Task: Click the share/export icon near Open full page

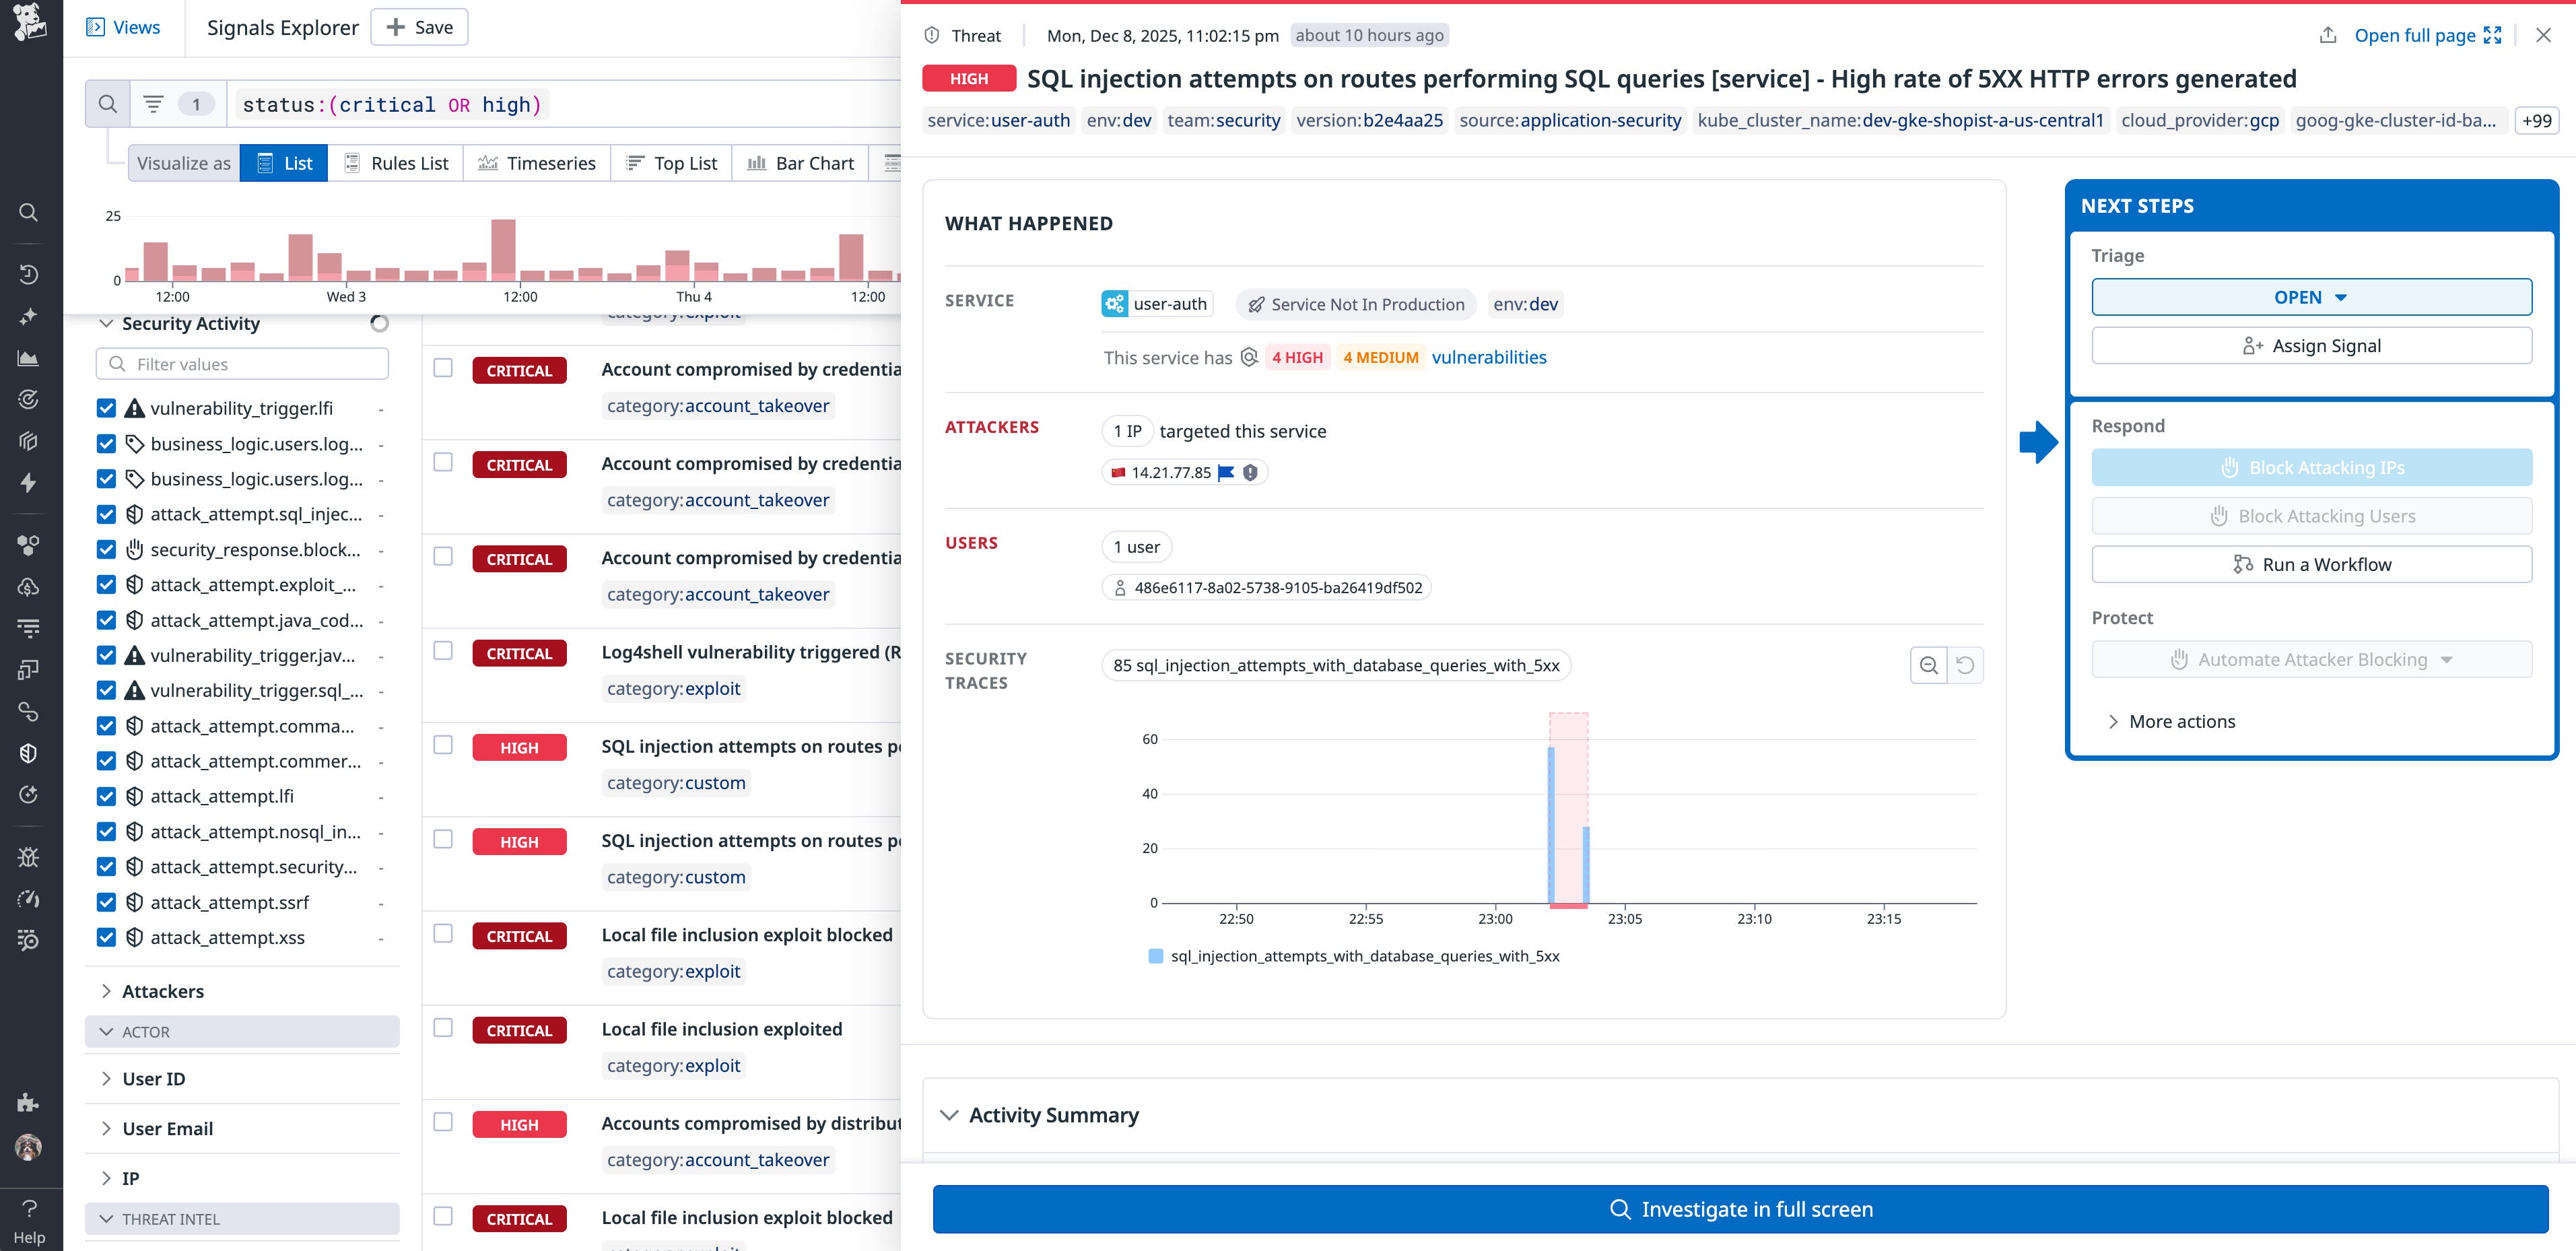Action: pyautogui.click(x=2328, y=35)
